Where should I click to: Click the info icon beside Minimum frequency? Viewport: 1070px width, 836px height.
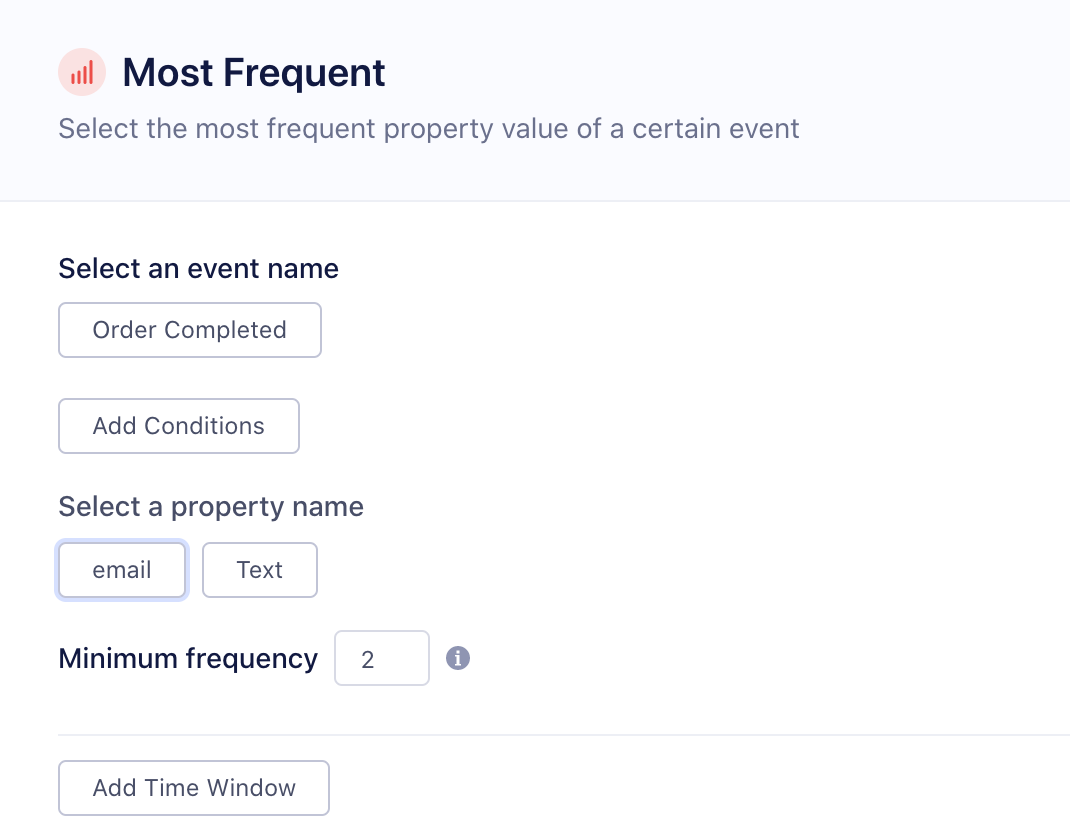458,658
